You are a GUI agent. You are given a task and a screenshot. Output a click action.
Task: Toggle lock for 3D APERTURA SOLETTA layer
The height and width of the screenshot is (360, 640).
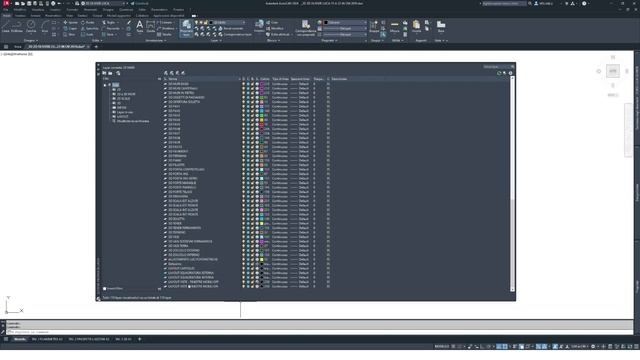click(252, 102)
